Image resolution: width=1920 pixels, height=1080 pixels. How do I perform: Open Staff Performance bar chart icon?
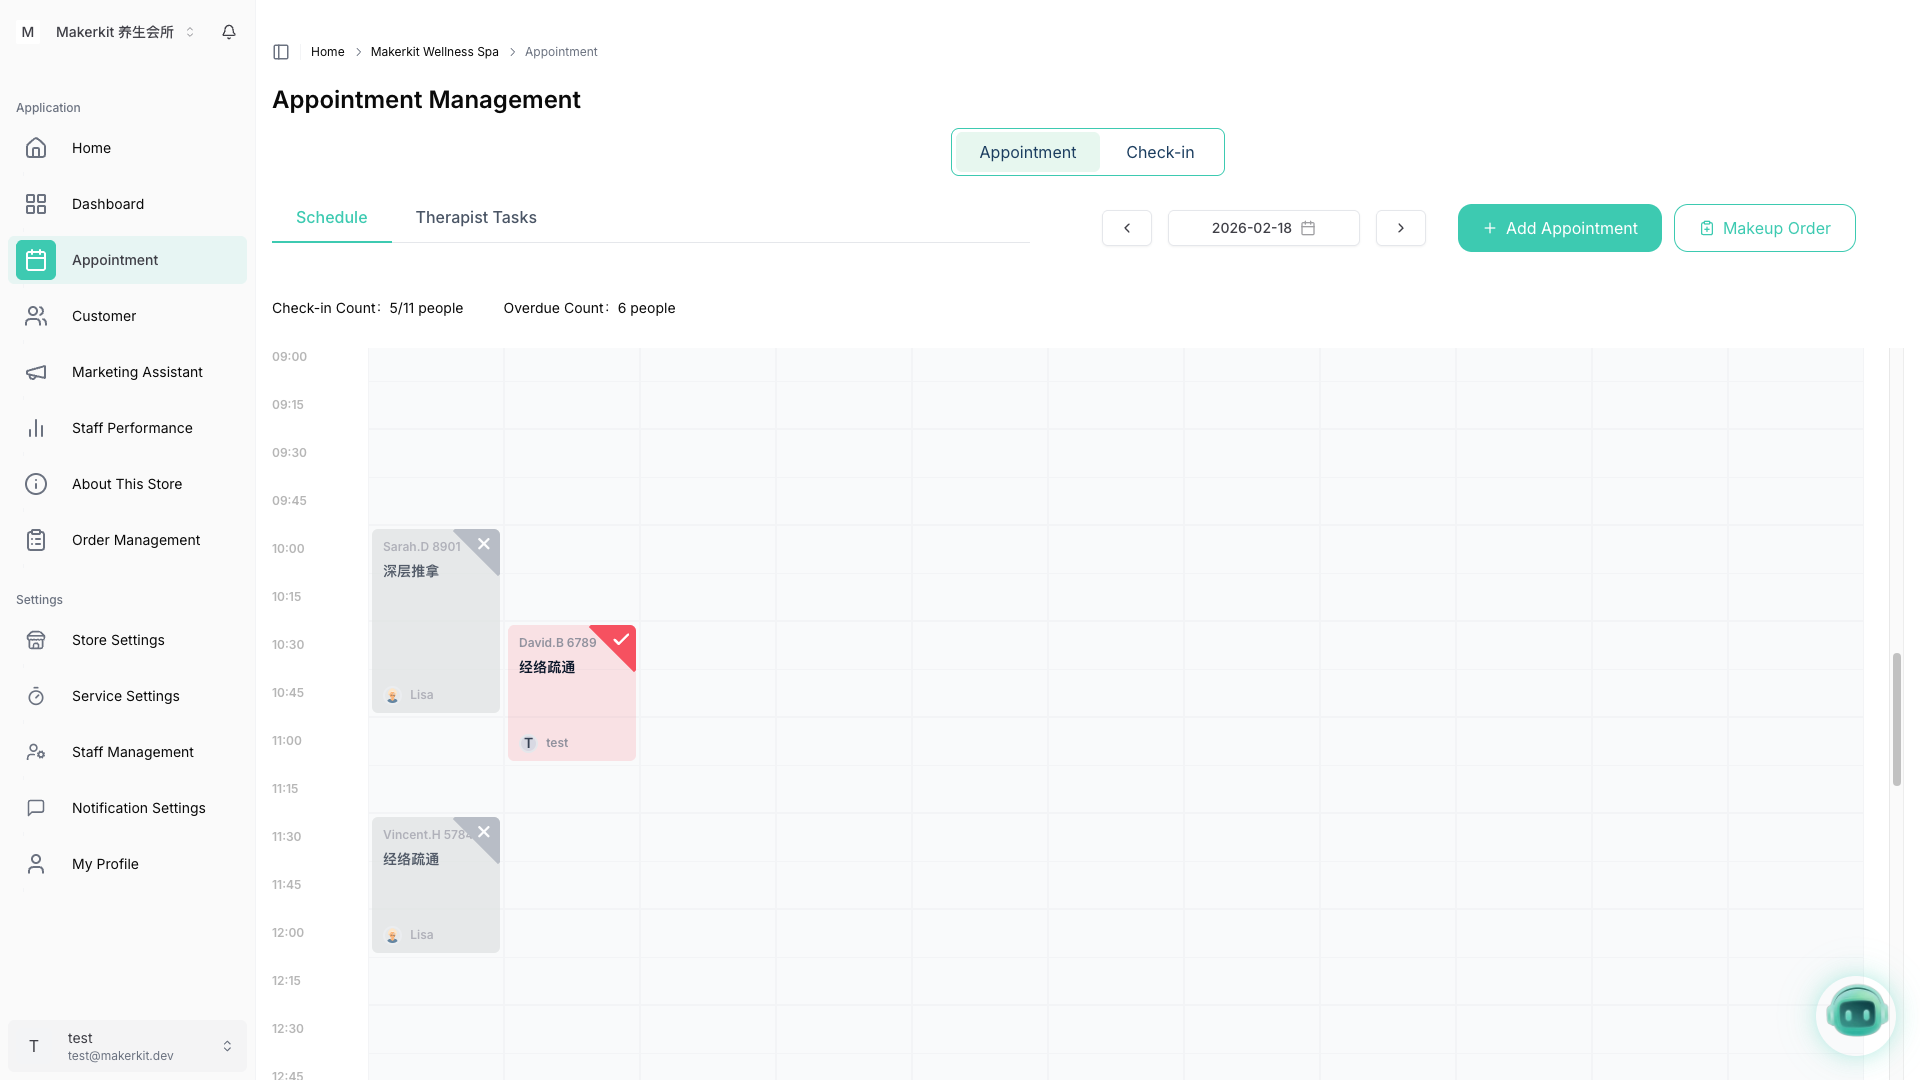tap(36, 428)
